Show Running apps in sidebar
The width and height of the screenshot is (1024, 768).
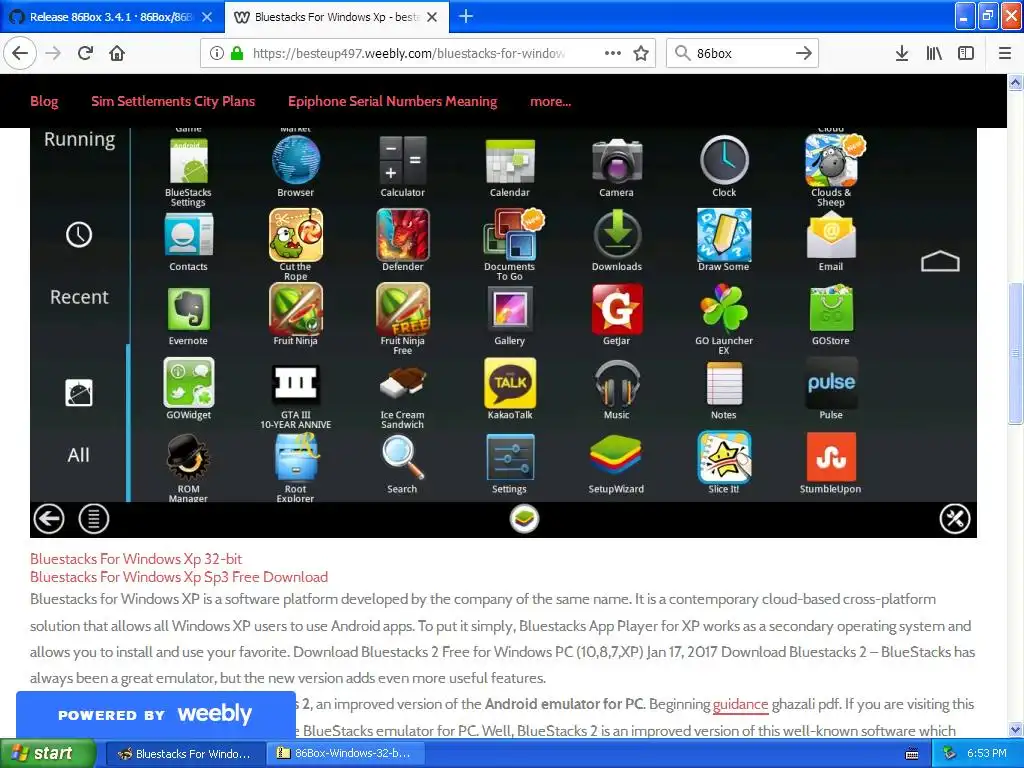80,139
